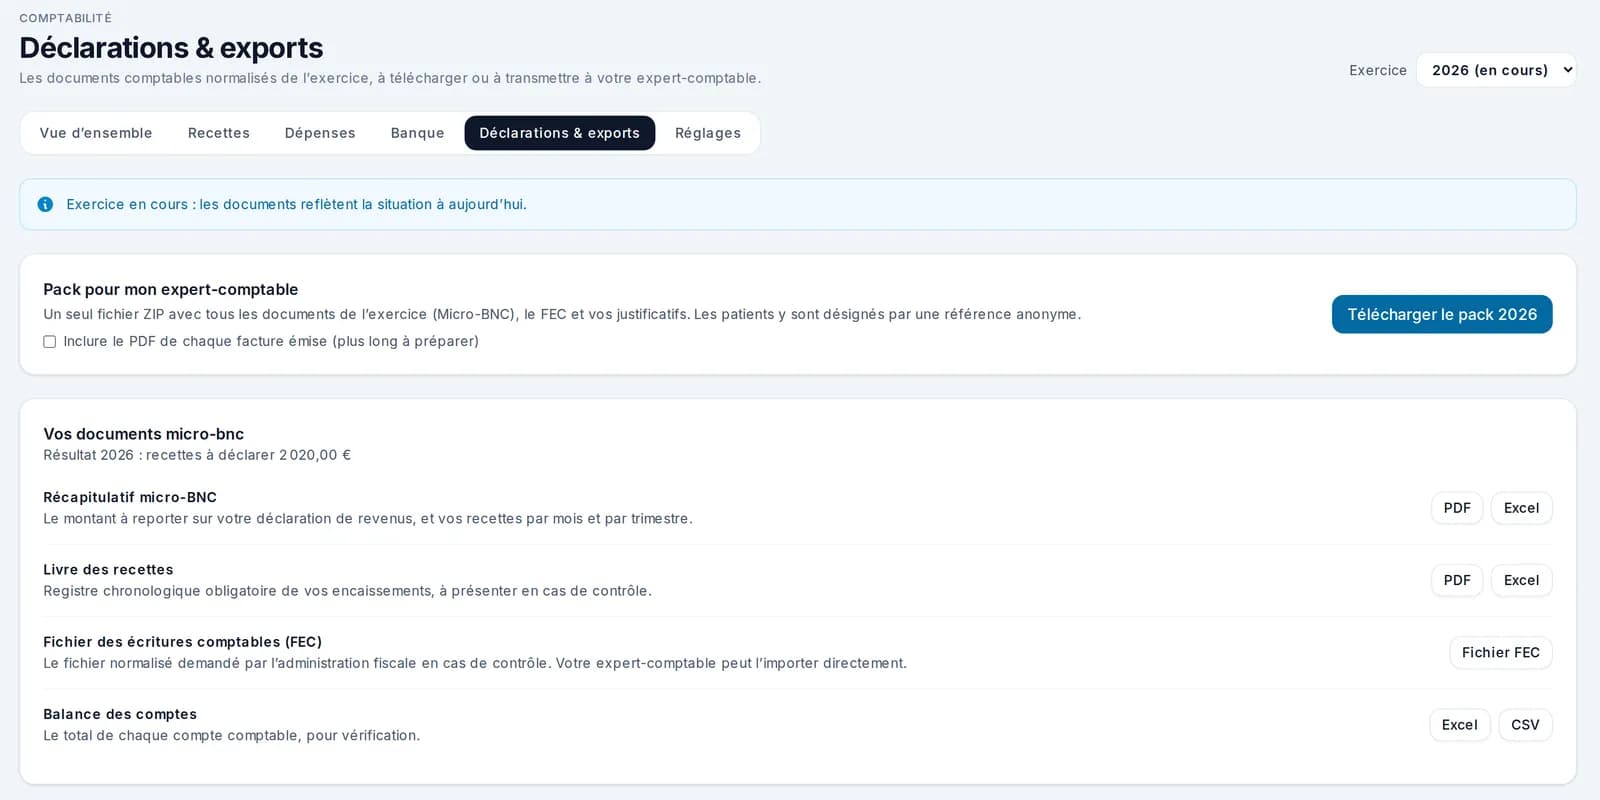Click the 'Déclarations & exports' page heading
1600x800 pixels.
171,48
